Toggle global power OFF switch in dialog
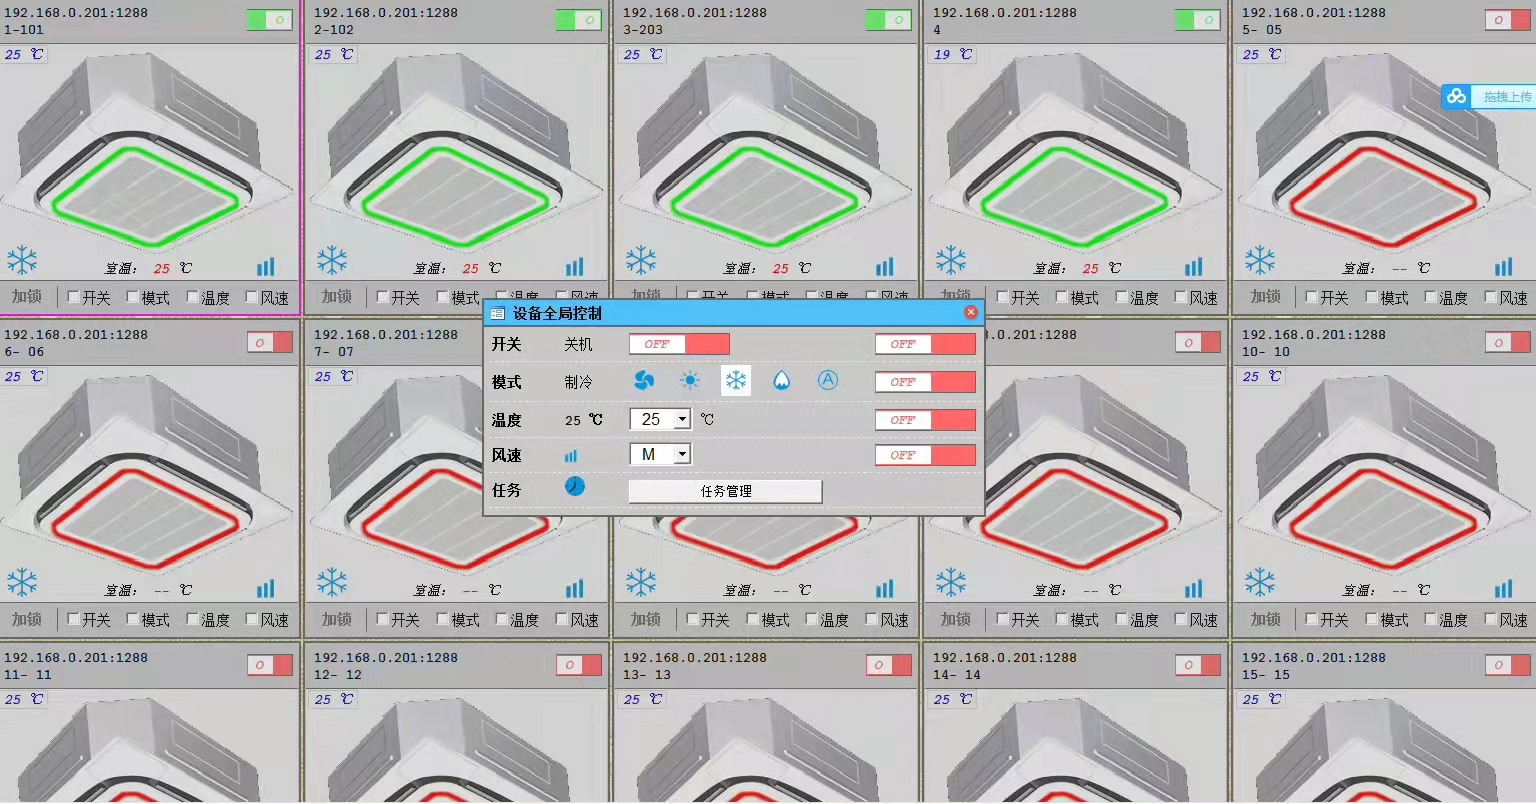1536x804 pixels. pyautogui.click(x=679, y=344)
